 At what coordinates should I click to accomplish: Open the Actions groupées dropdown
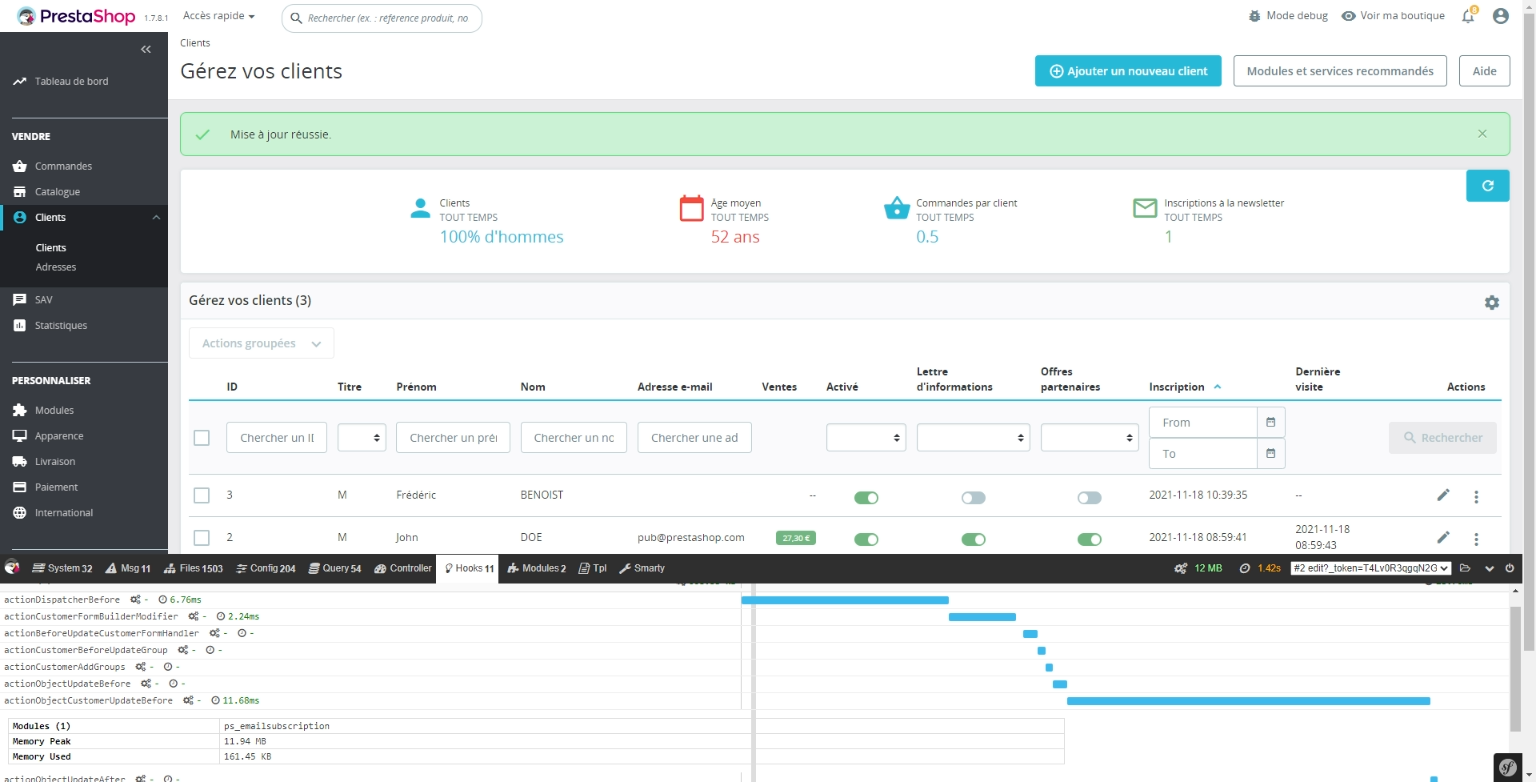click(x=261, y=343)
